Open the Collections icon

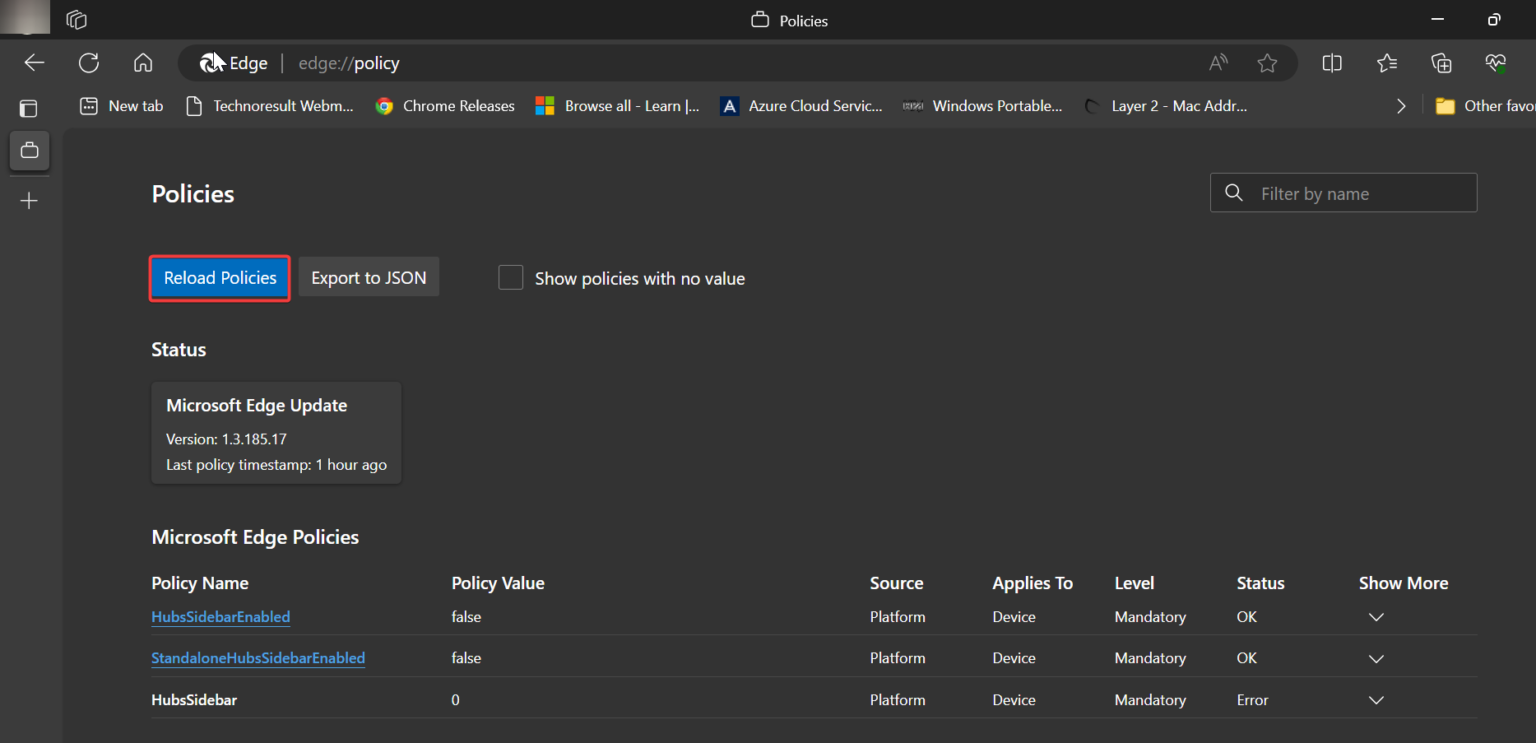[1441, 62]
